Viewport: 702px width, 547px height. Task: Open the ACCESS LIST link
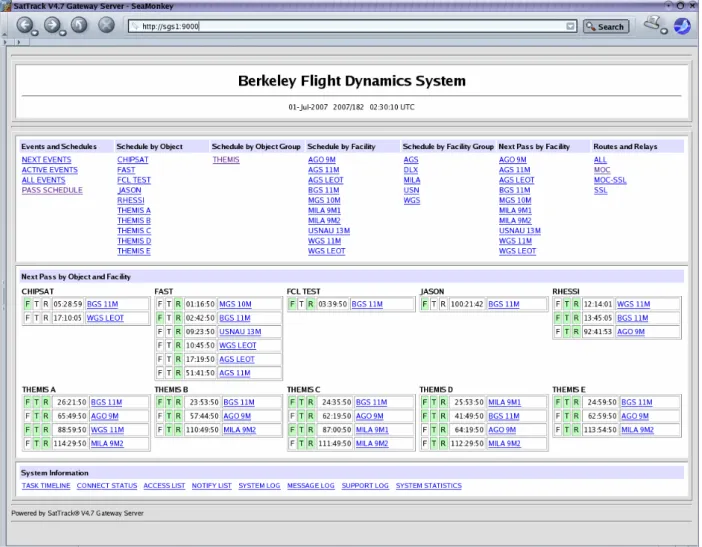164,486
